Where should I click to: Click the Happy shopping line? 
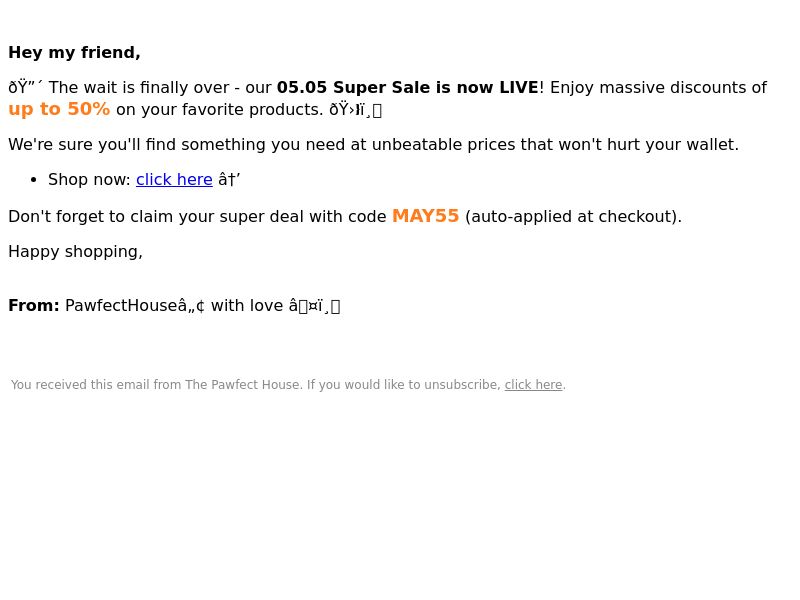point(76,252)
